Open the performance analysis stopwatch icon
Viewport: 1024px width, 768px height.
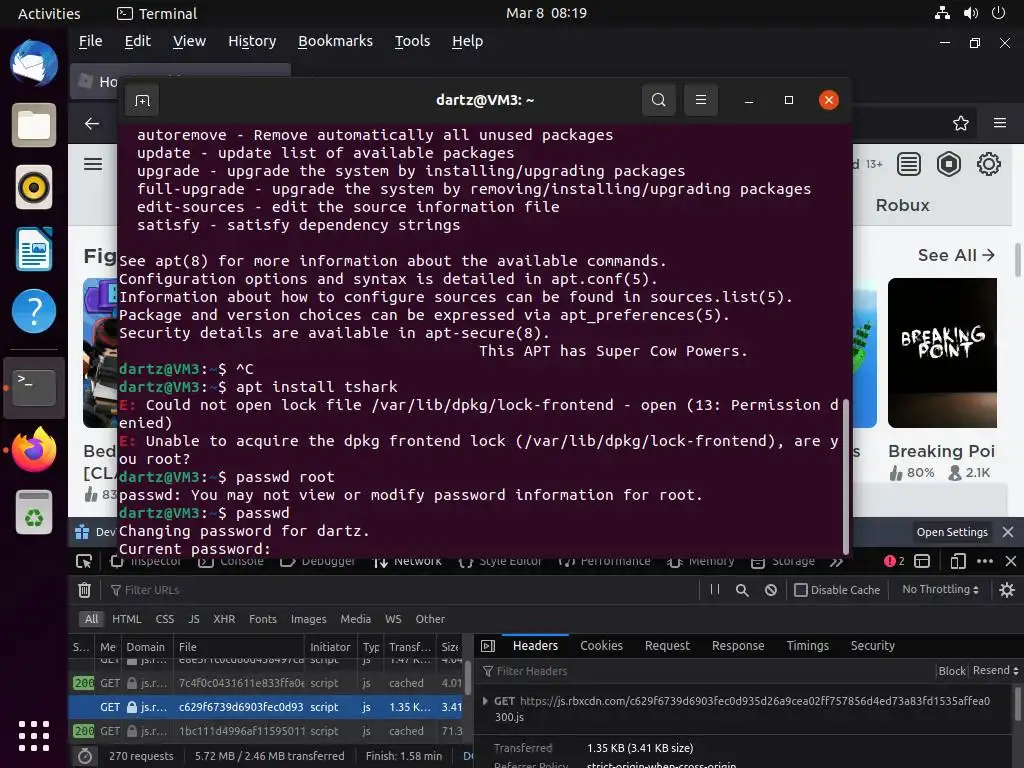point(85,756)
